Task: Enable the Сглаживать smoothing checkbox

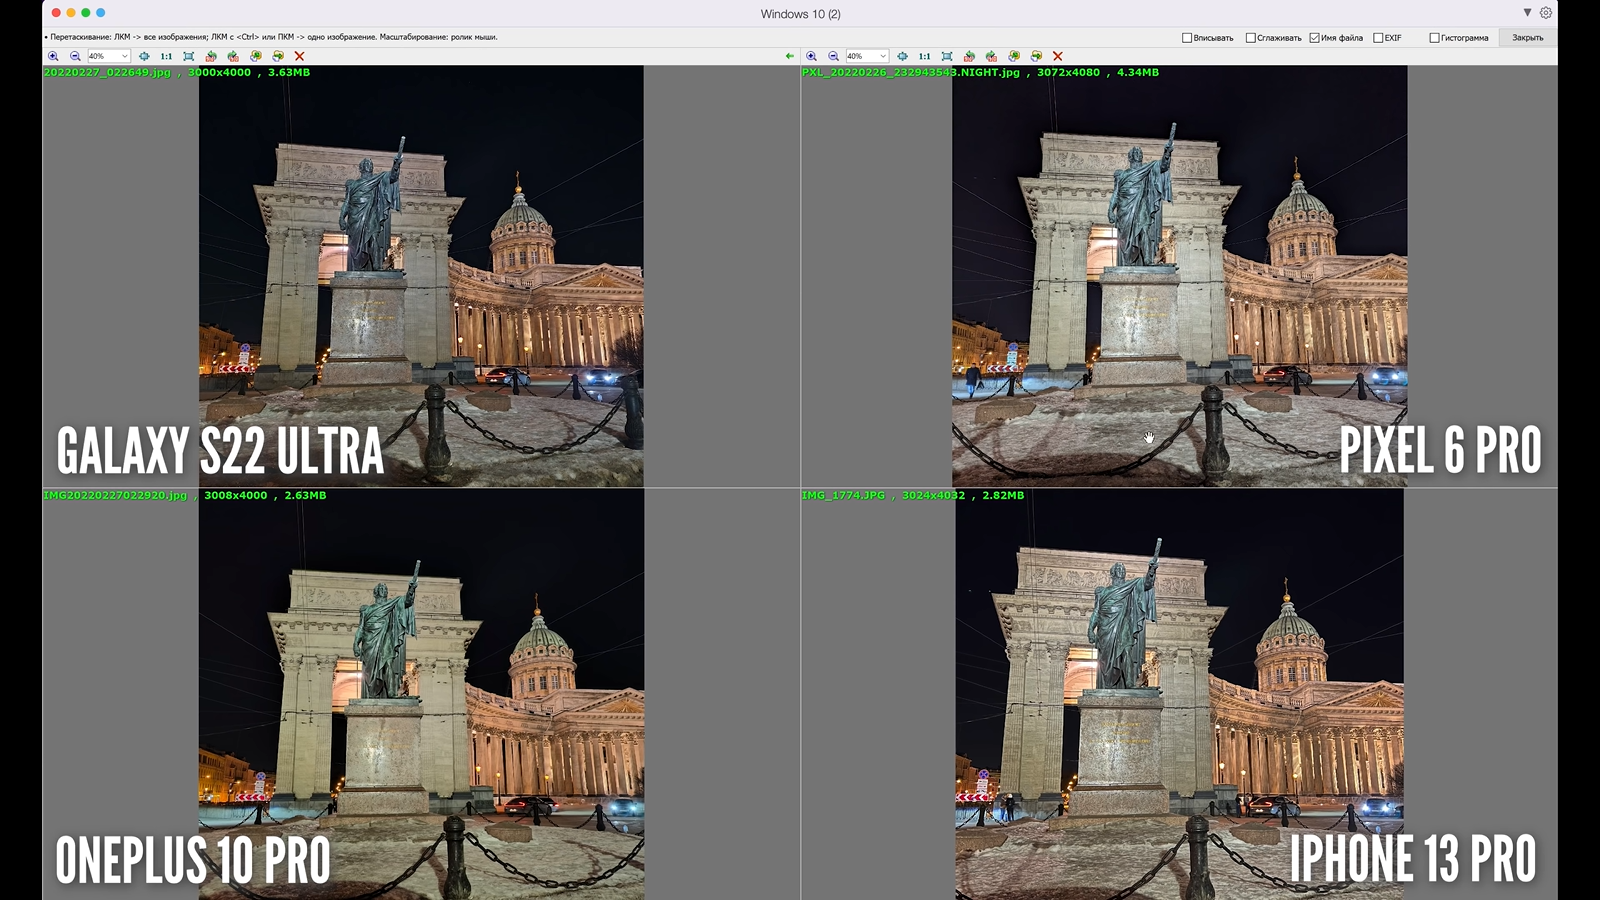Action: pyautogui.click(x=1250, y=38)
